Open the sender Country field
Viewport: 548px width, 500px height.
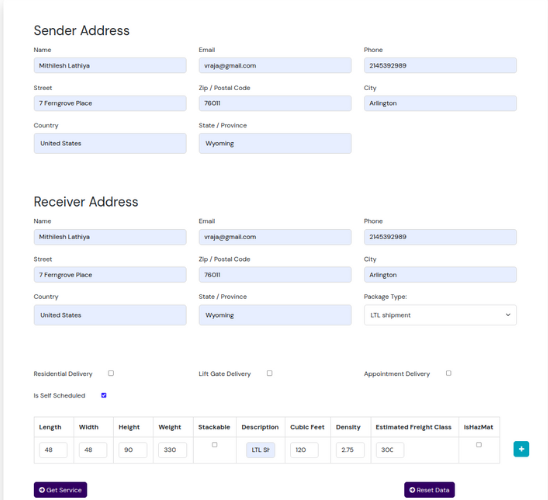pyautogui.click(x=110, y=143)
